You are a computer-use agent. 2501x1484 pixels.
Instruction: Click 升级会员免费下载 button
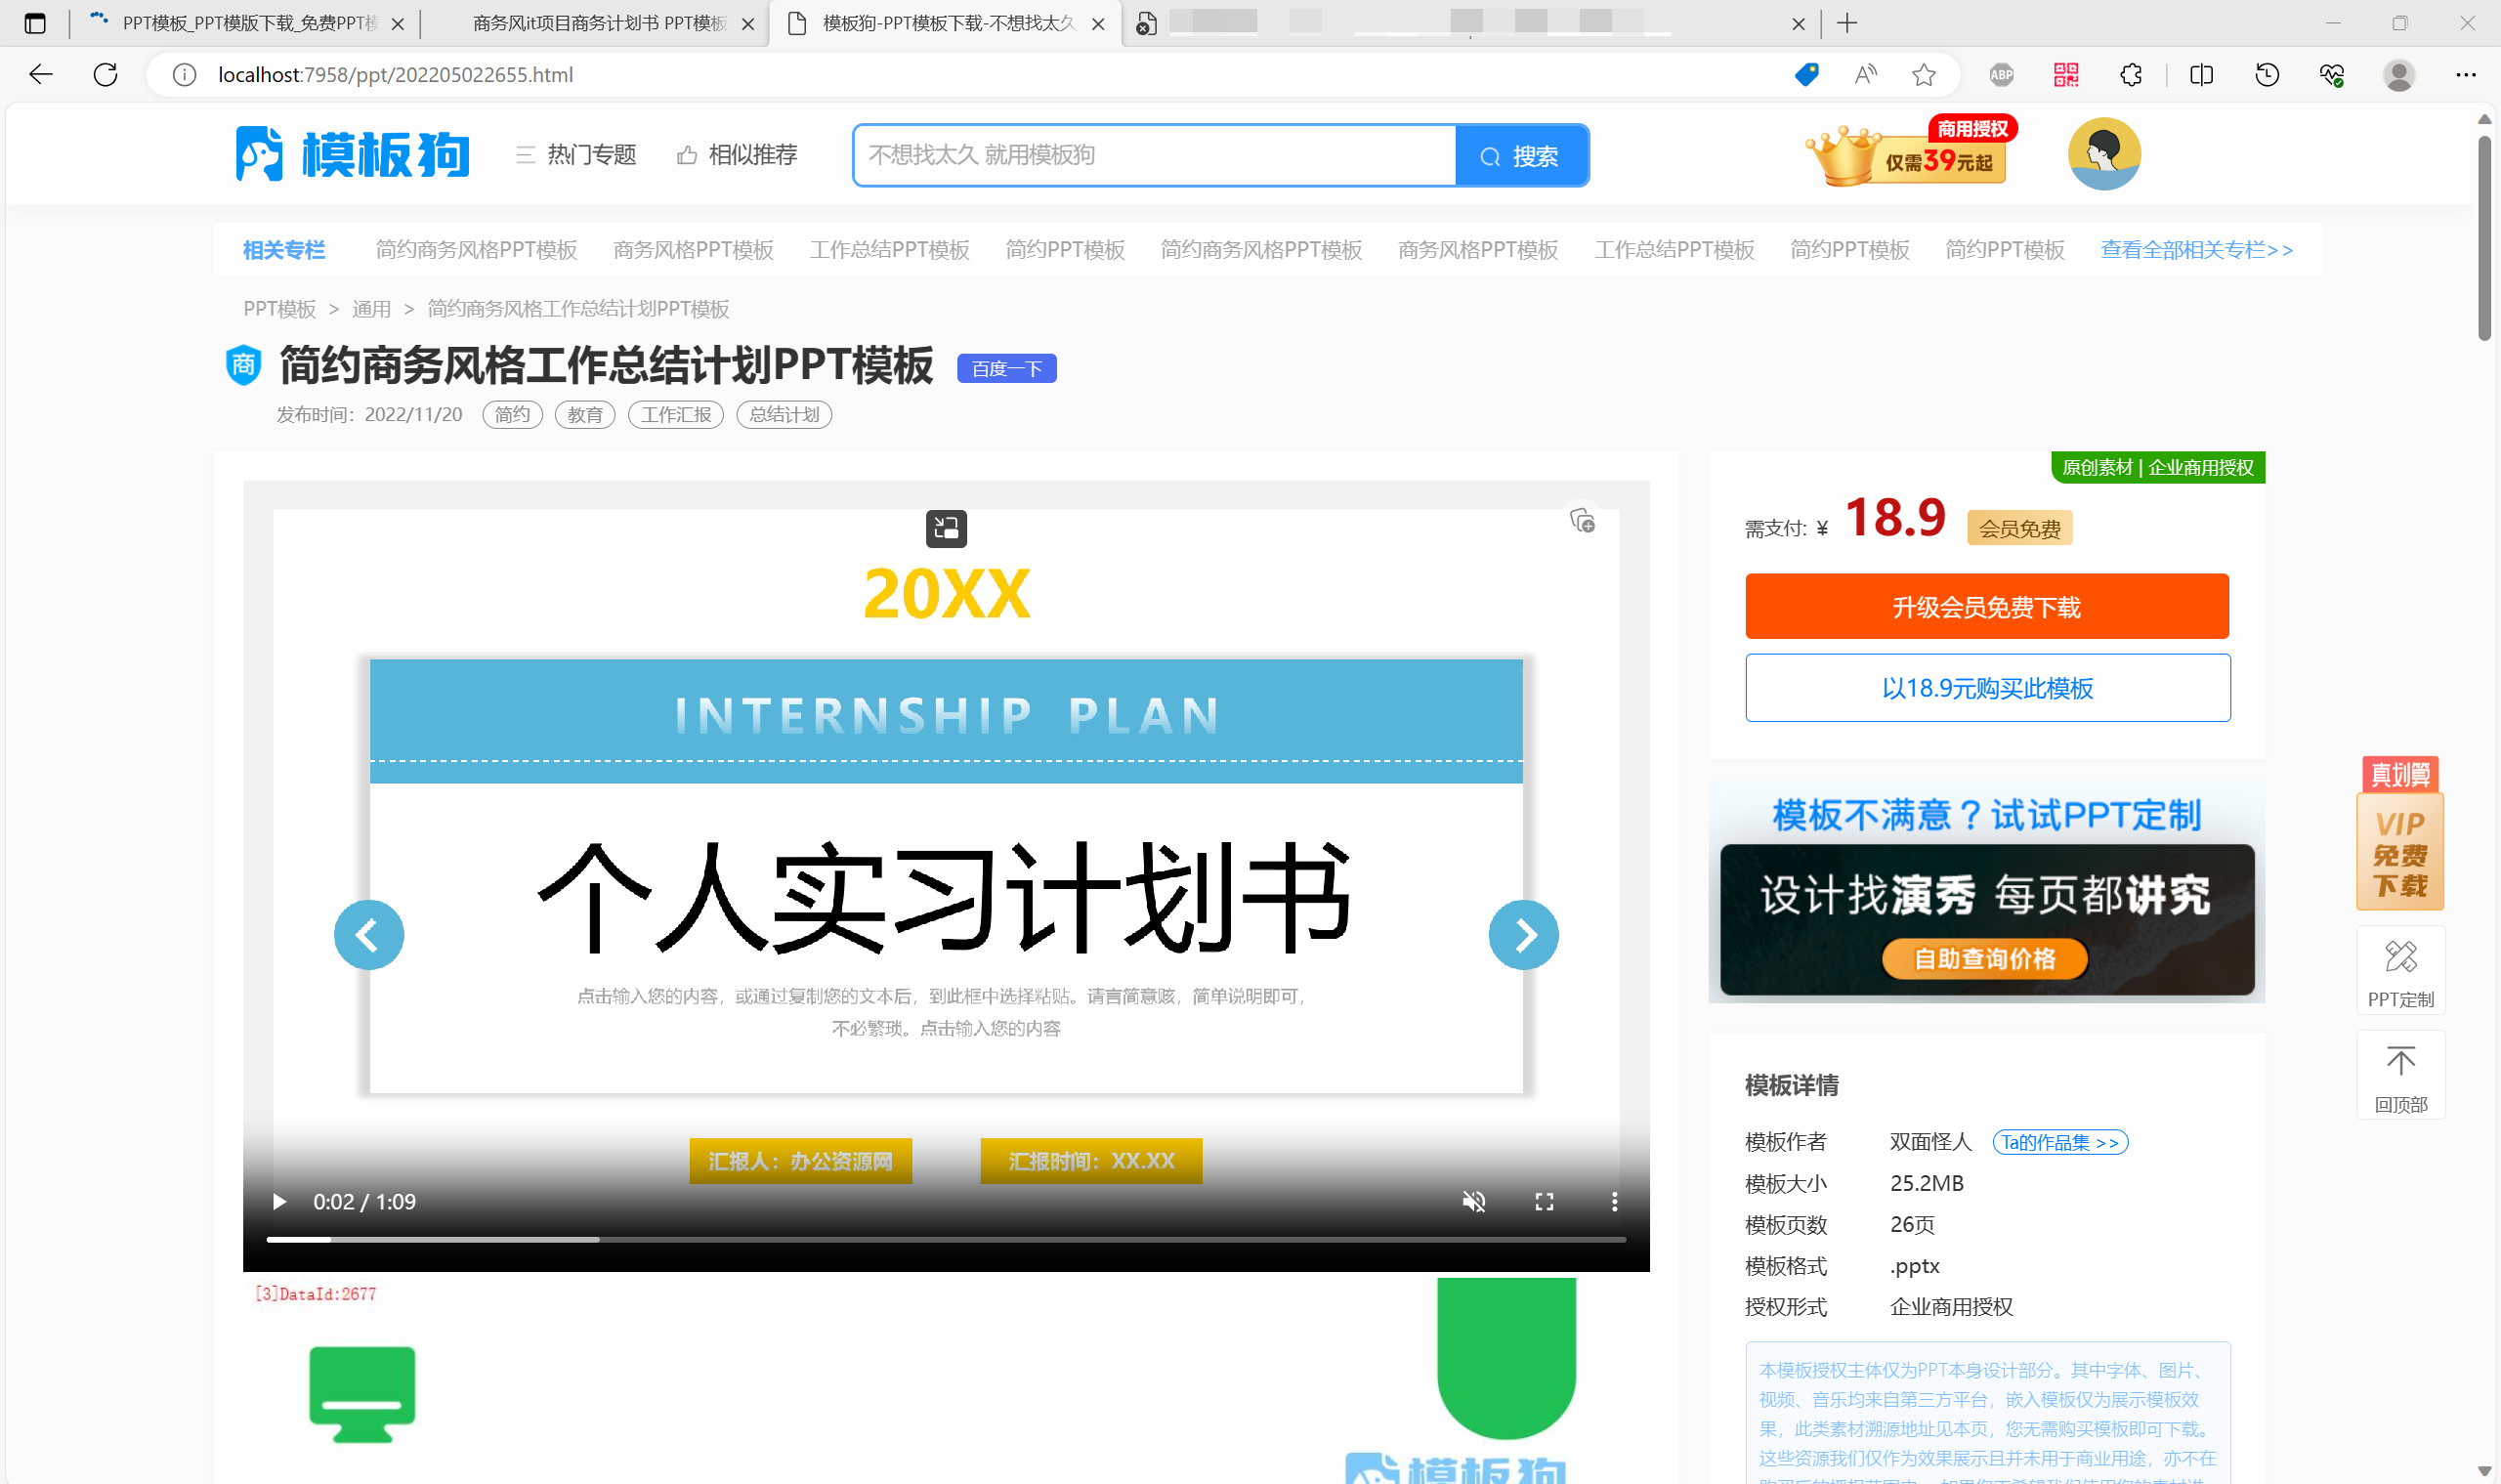coord(1986,607)
